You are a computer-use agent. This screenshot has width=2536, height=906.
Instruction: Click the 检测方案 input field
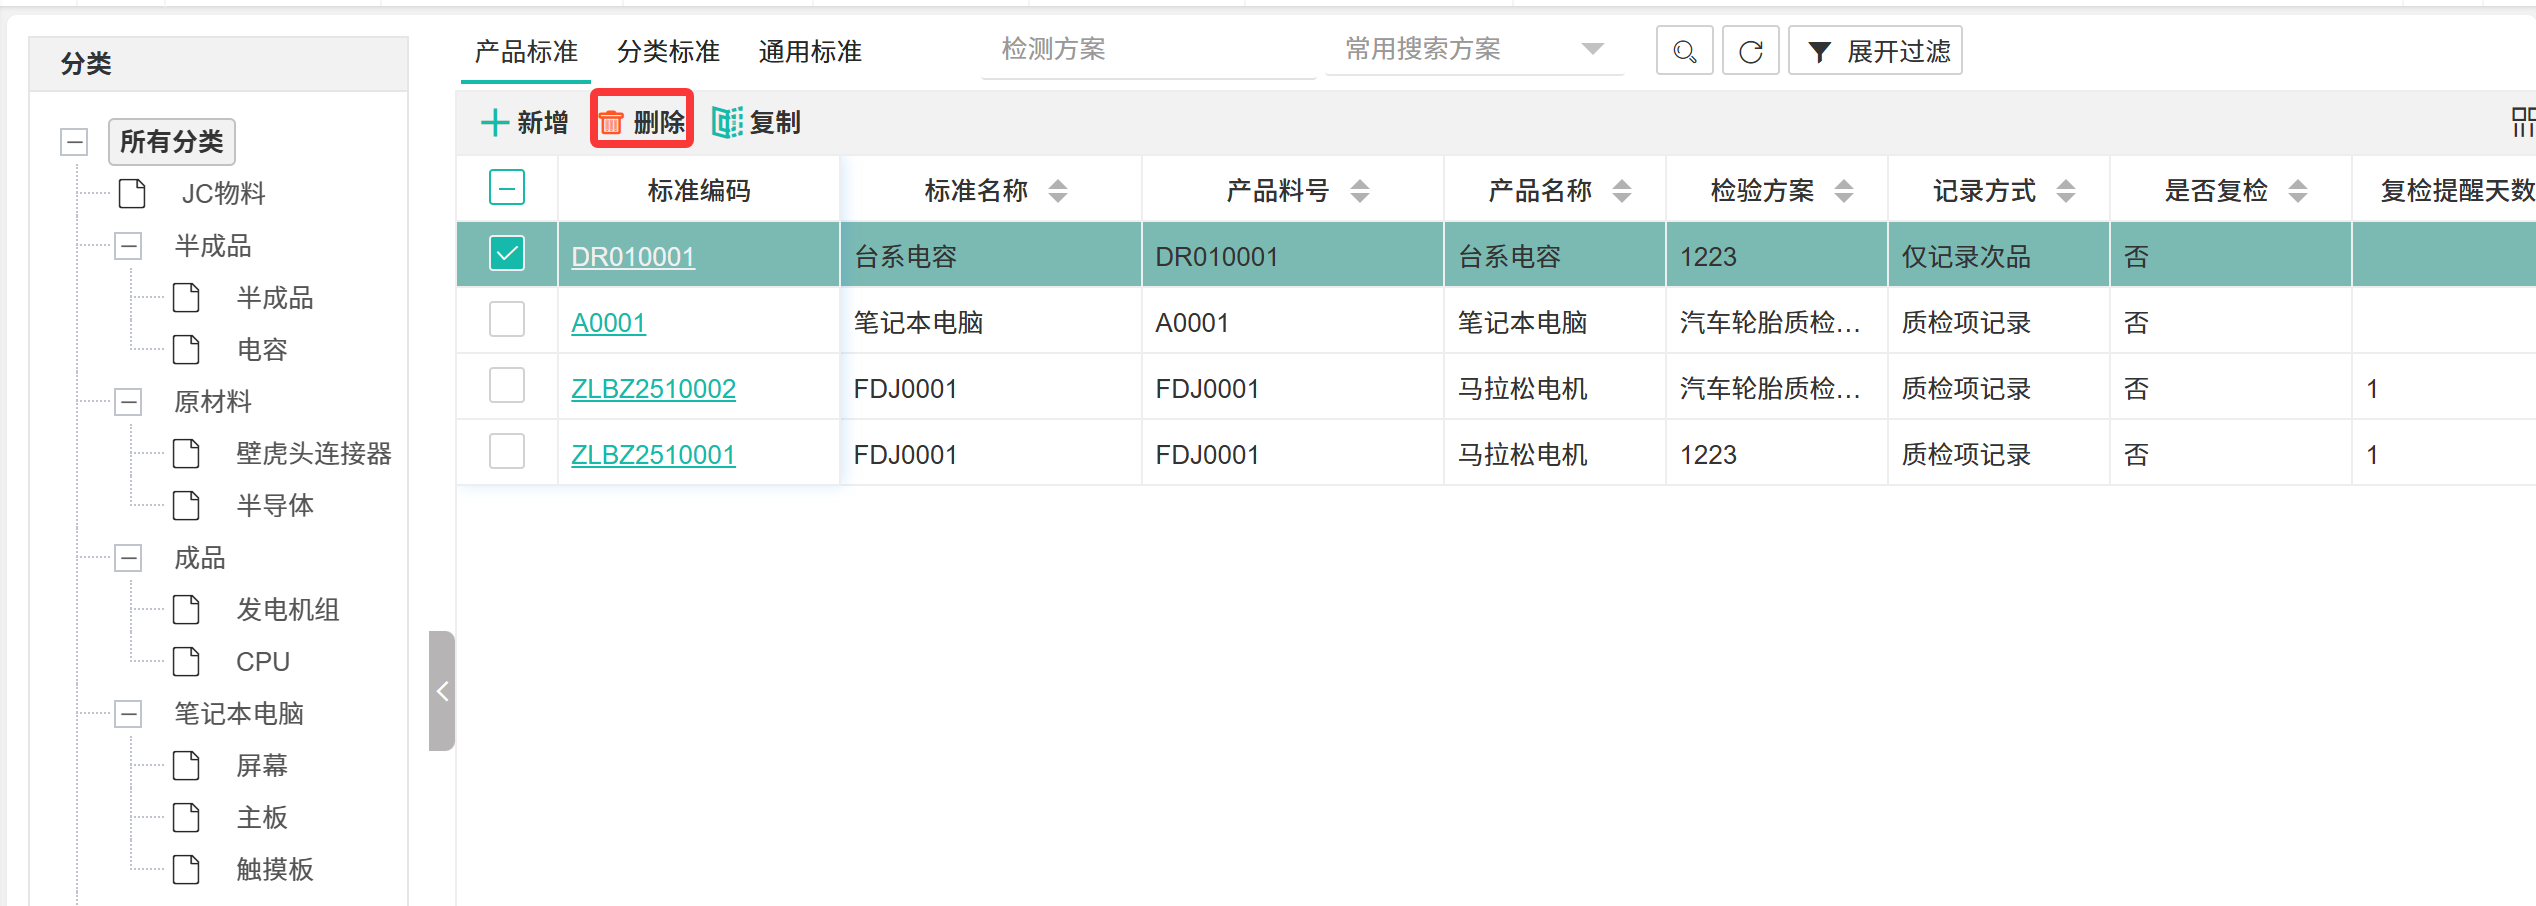(1147, 49)
